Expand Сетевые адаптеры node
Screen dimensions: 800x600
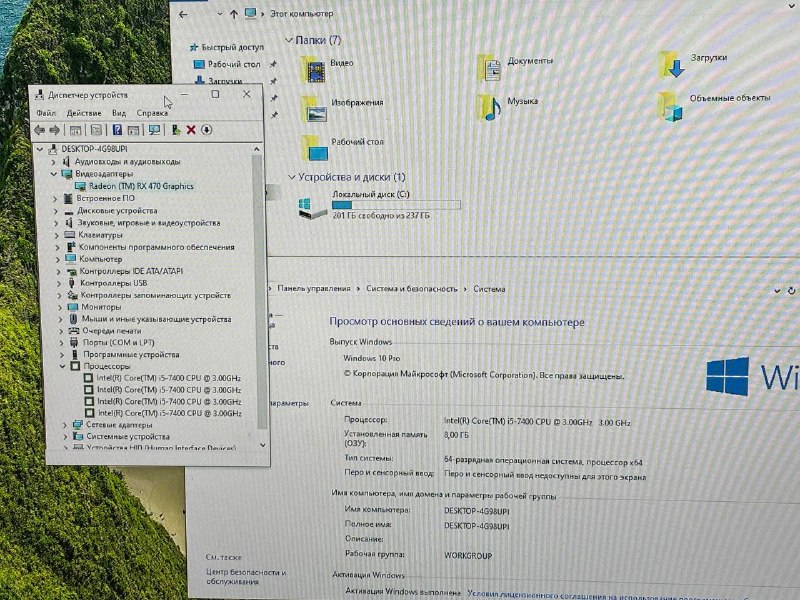coord(65,425)
